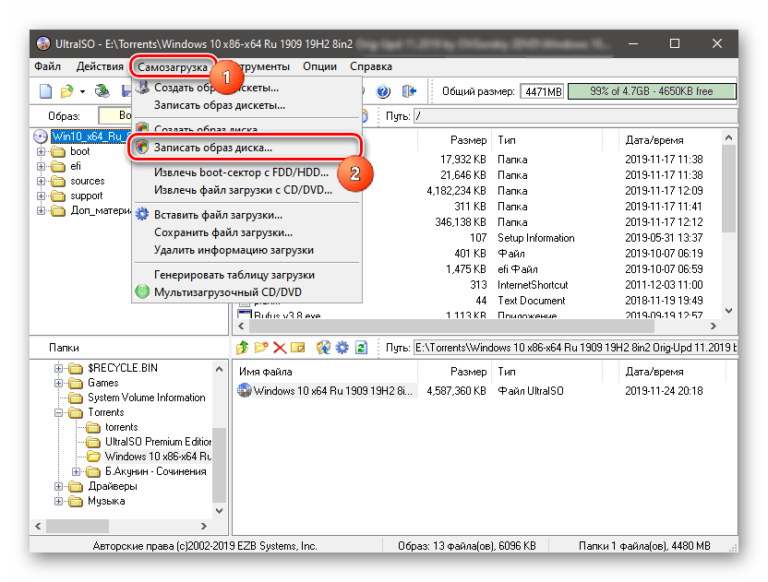Open the dropdown arrow next to Open icon
The height and width of the screenshot is (582, 768).
pyautogui.click(x=80, y=92)
